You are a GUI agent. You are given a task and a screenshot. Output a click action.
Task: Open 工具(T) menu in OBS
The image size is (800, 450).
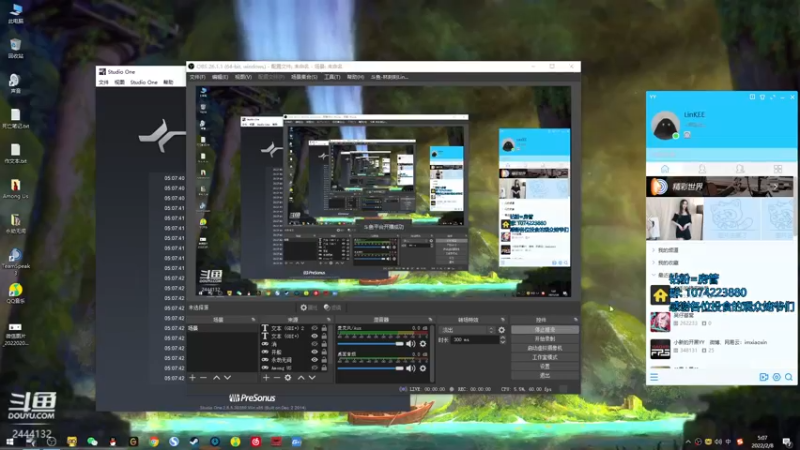tap(332, 77)
